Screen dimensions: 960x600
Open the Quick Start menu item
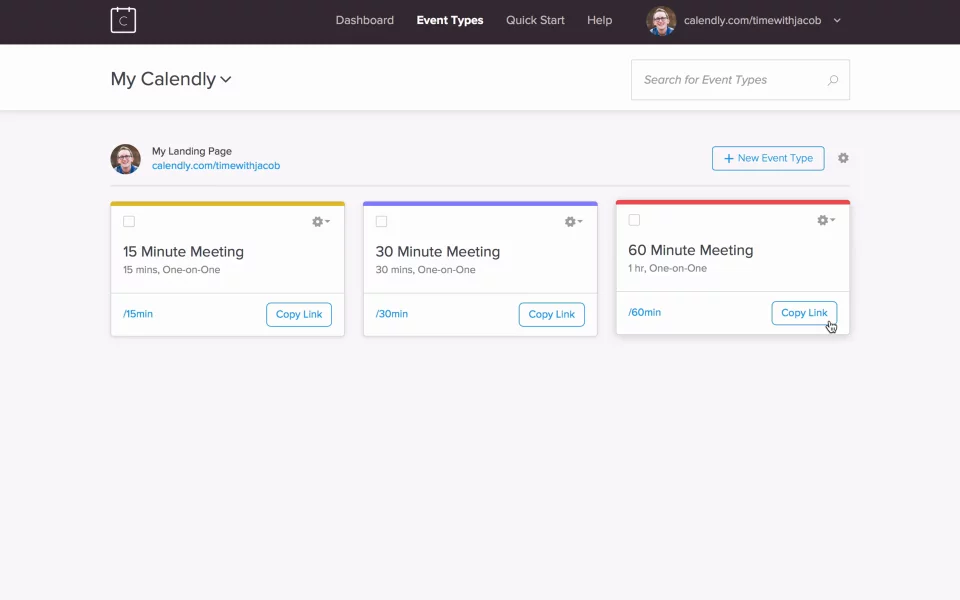pyautogui.click(x=535, y=20)
